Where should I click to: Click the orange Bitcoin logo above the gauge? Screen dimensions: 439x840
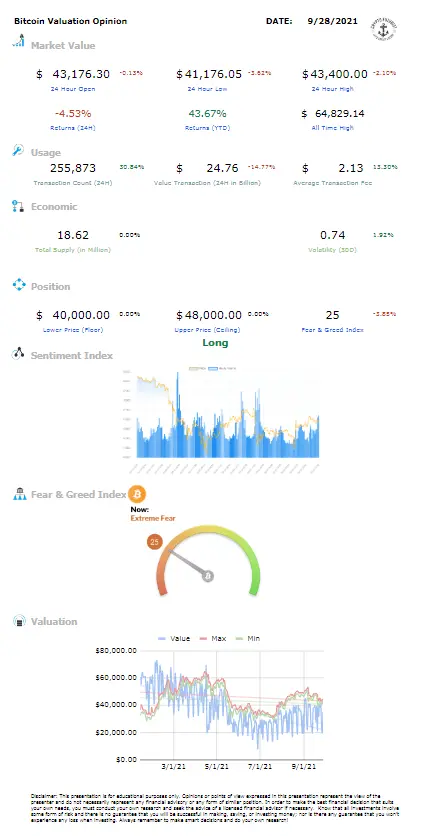[x=137, y=493]
